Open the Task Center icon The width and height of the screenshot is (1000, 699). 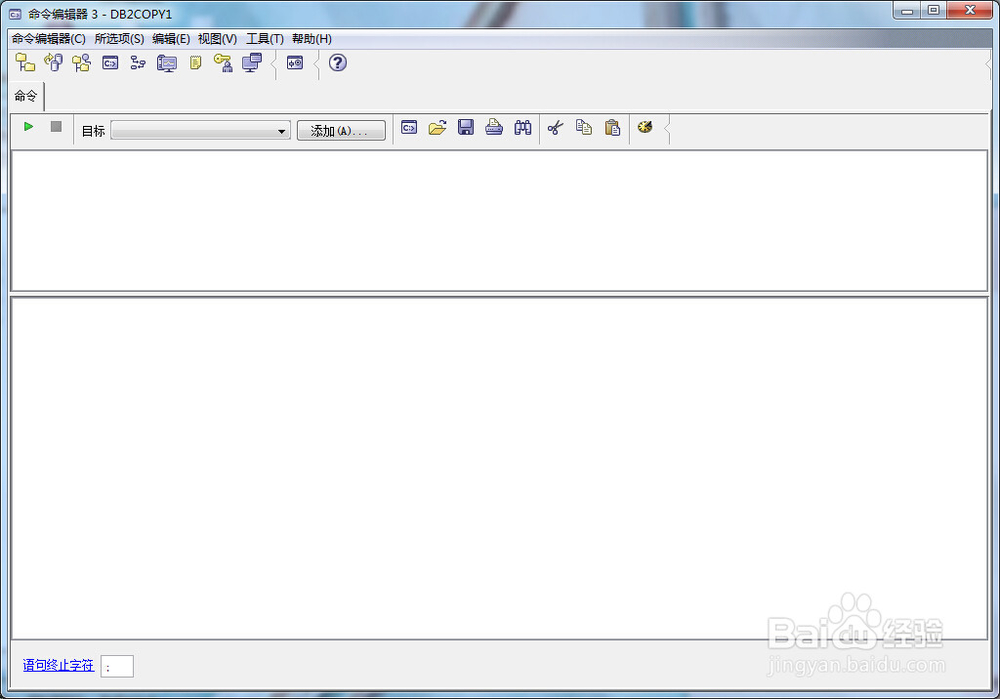tap(138, 63)
